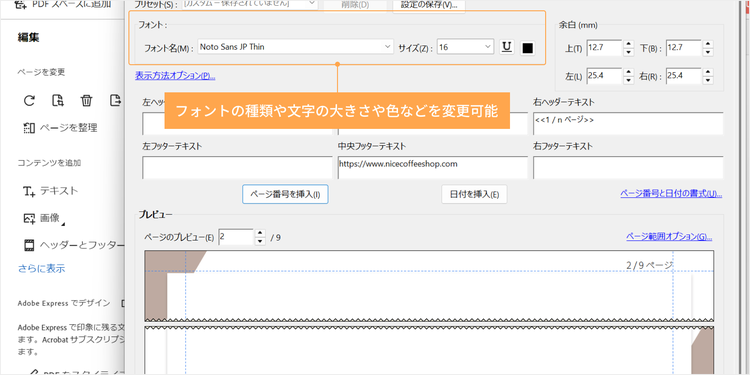750x375 pixels.
Task: Click the 設定の保存 button
Action: coord(429,5)
